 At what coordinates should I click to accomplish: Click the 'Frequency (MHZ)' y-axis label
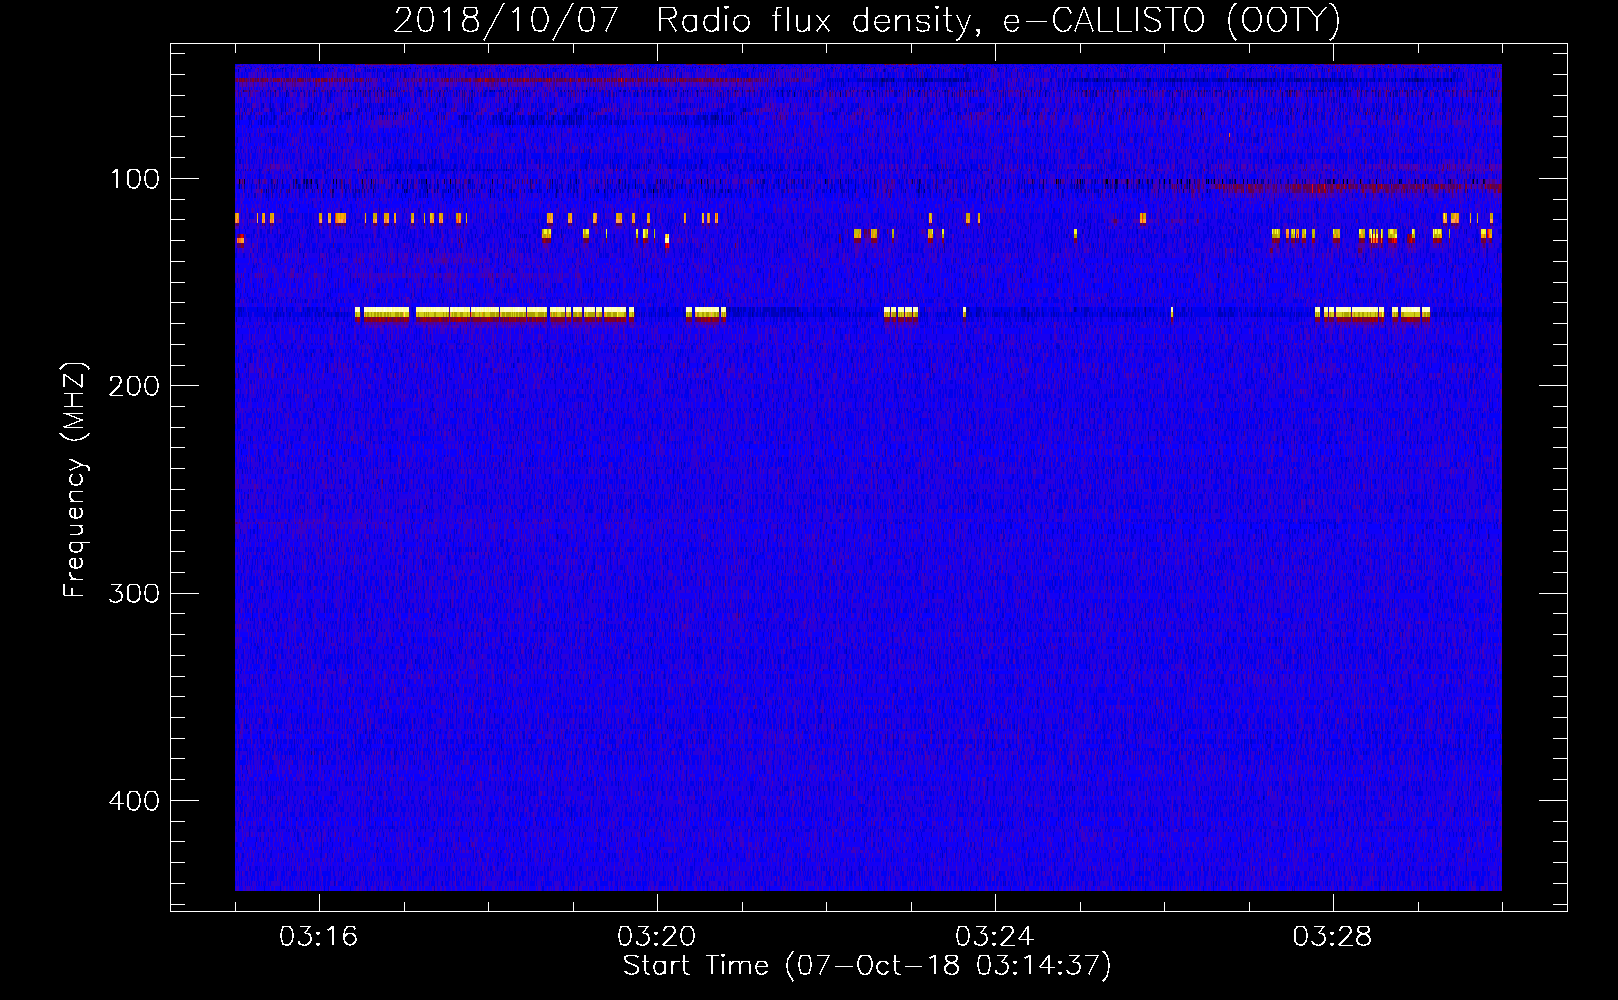point(75,479)
